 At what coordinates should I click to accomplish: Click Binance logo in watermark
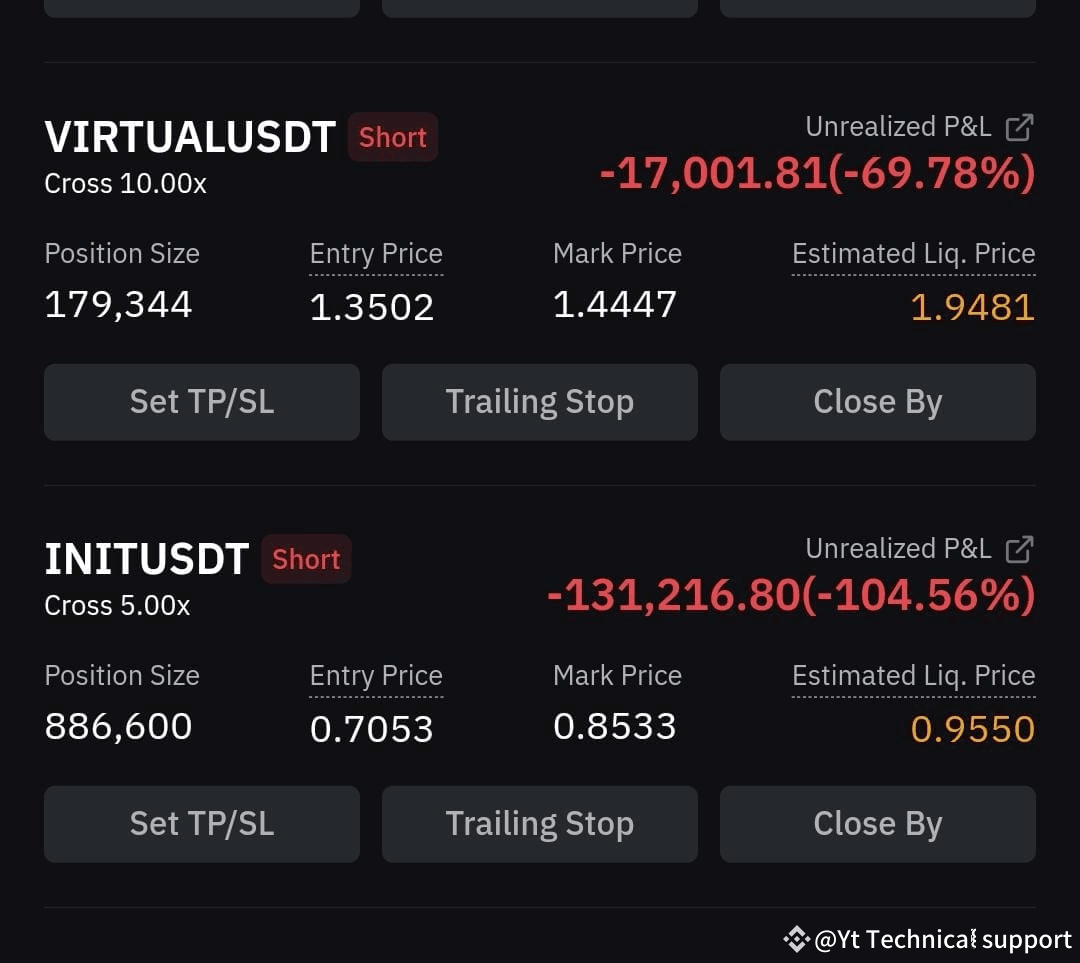[x=796, y=939]
